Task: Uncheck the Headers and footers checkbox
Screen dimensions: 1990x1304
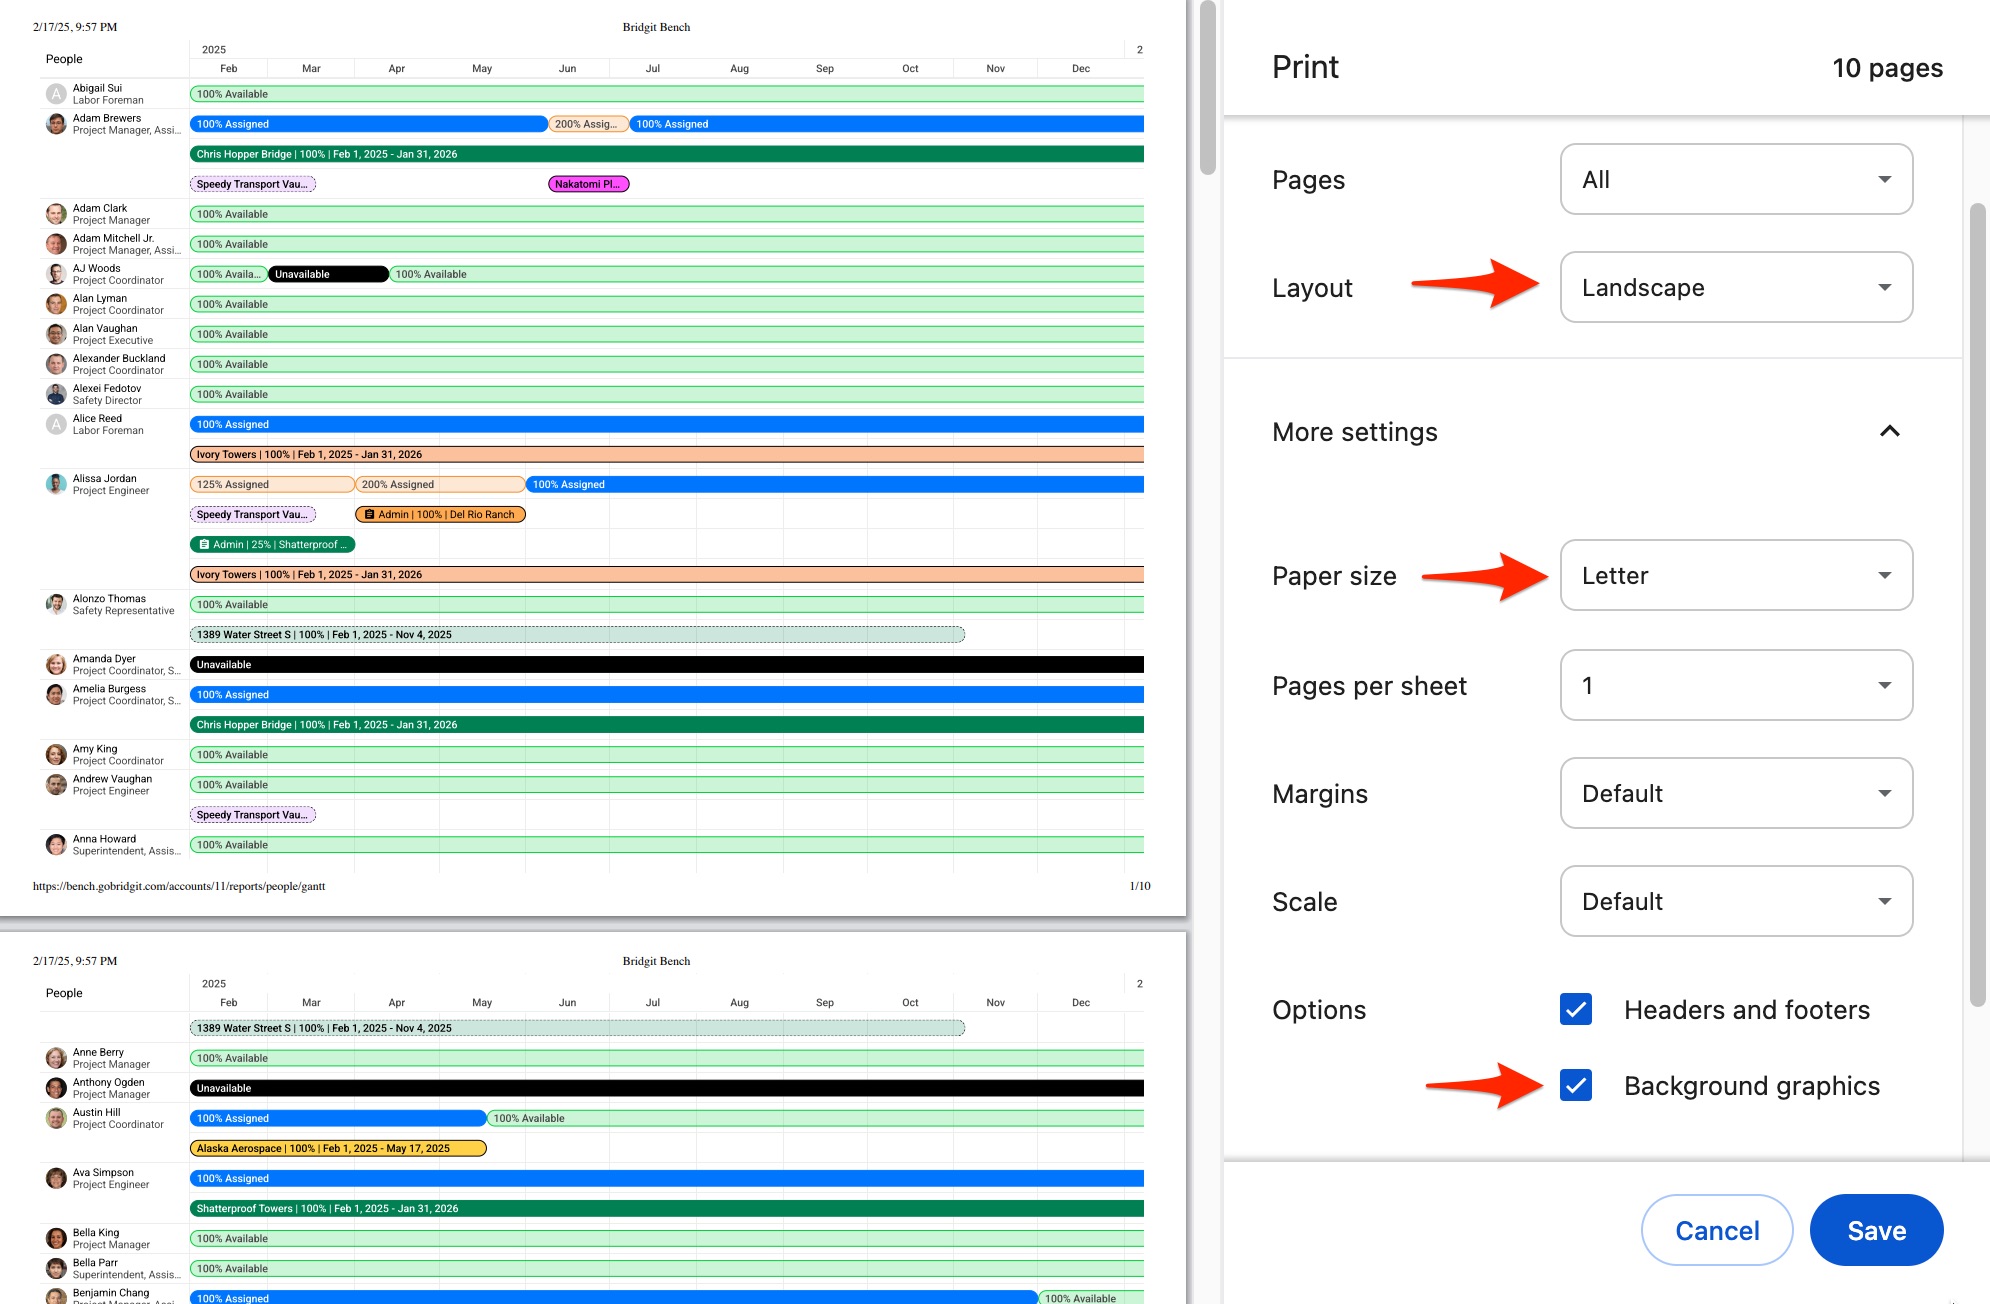Action: (x=1576, y=1010)
